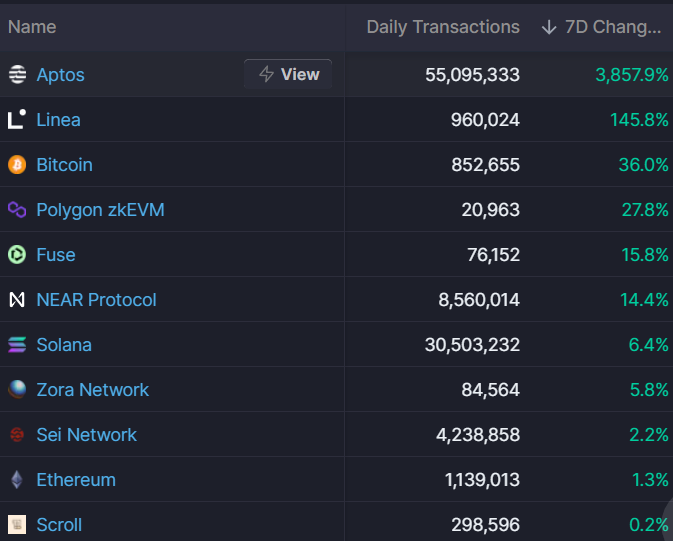Open the NEAR Protocol link

(97, 300)
